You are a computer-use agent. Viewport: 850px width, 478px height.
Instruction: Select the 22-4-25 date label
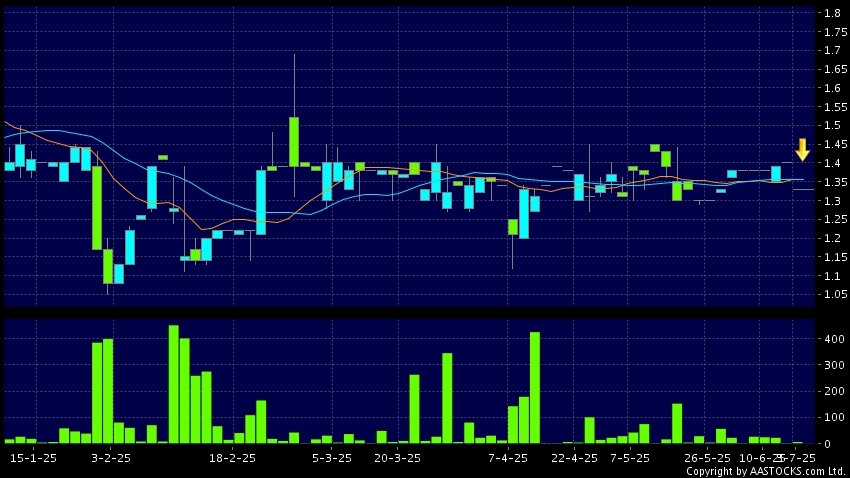pyautogui.click(x=574, y=458)
